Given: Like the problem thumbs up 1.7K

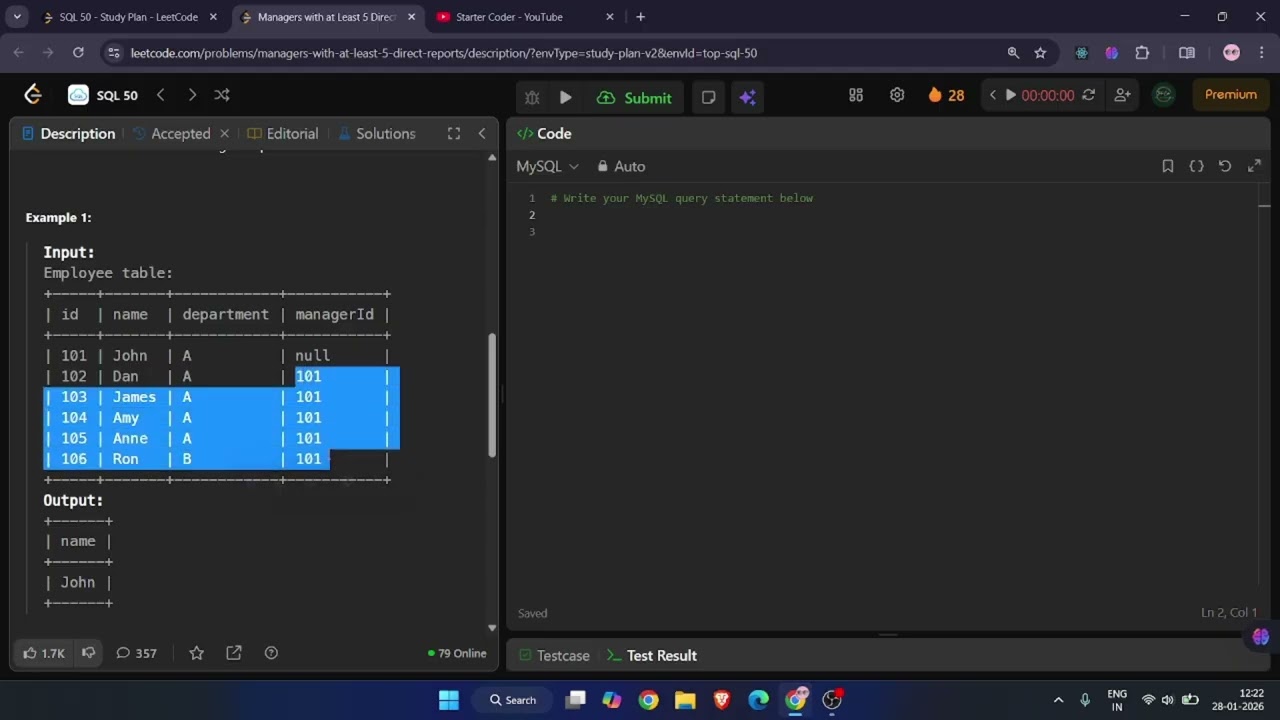Looking at the screenshot, I should coord(44,653).
